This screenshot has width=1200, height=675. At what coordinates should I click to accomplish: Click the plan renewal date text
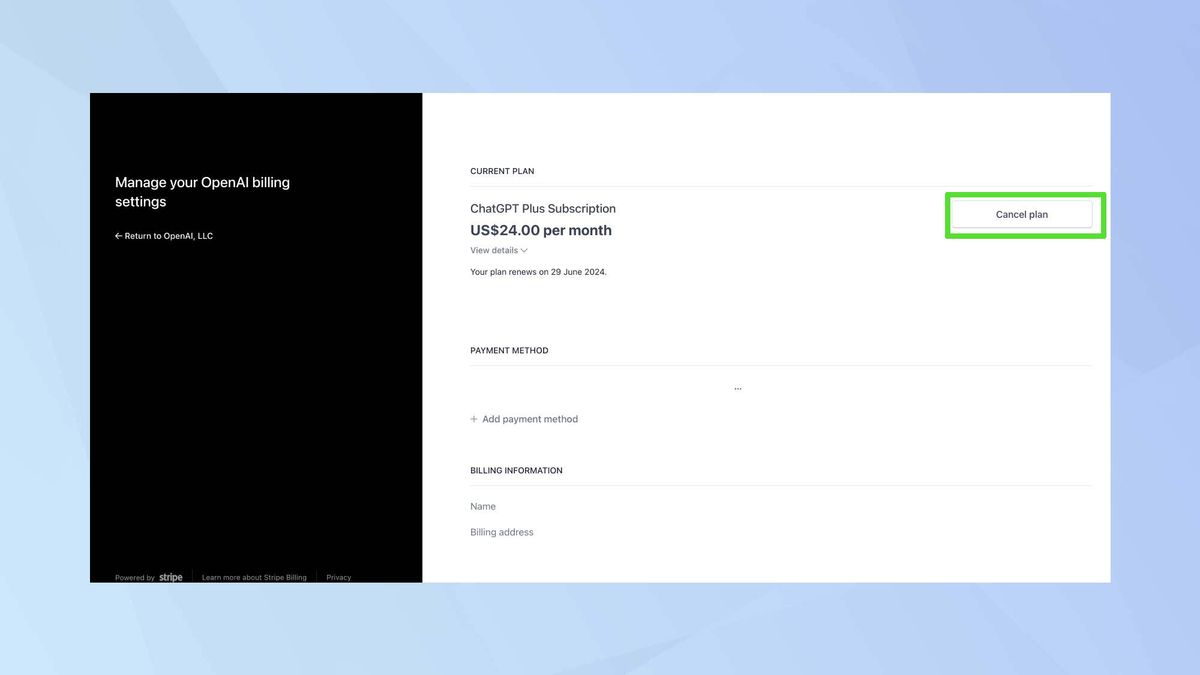click(538, 271)
